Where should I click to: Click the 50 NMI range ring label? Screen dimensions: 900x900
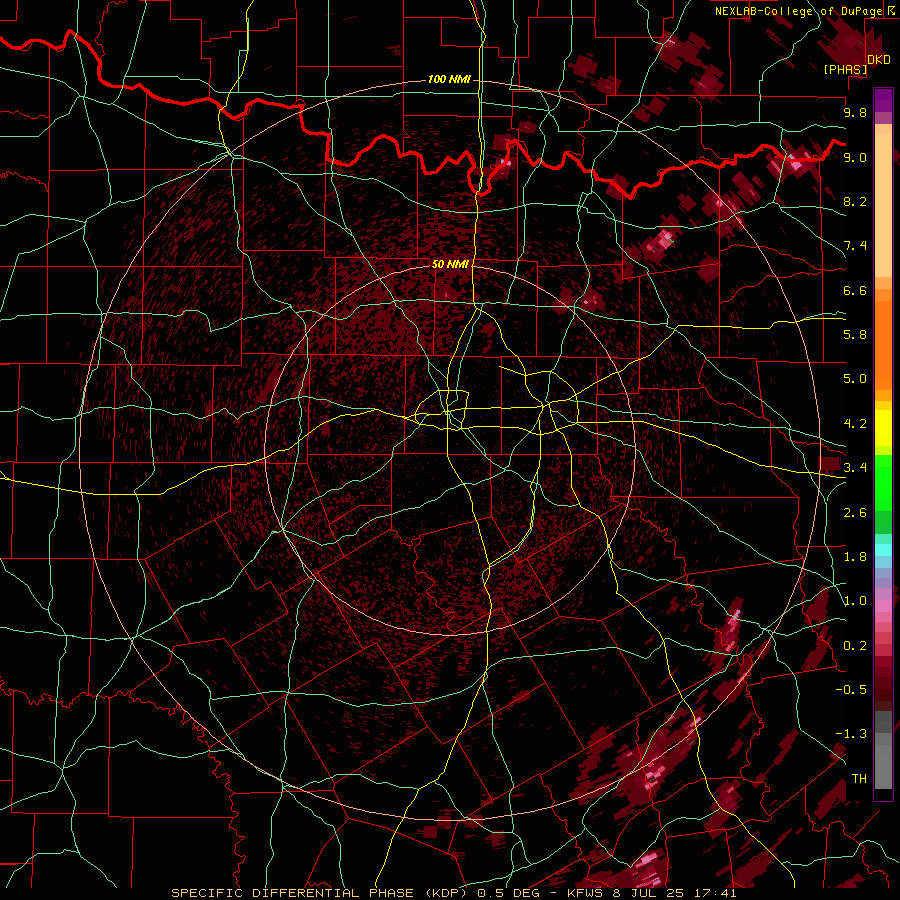tap(450, 264)
